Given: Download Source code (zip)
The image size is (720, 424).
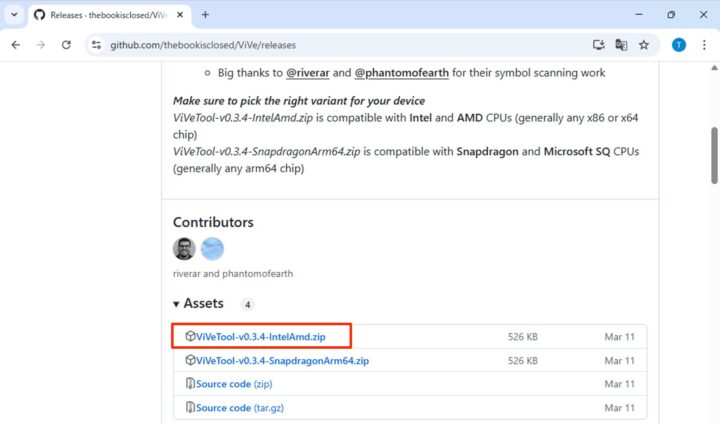Looking at the screenshot, I should tap(234, 384).
